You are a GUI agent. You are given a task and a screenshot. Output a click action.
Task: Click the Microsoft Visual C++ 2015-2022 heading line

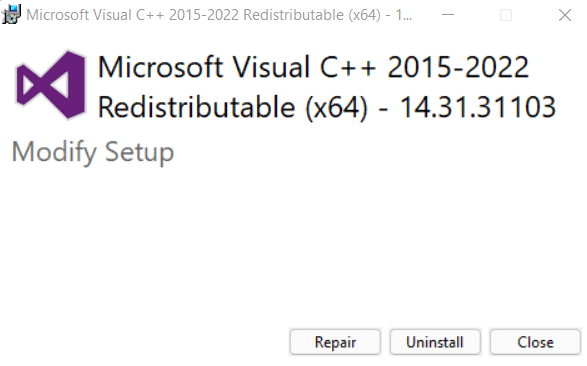point(313,67)
